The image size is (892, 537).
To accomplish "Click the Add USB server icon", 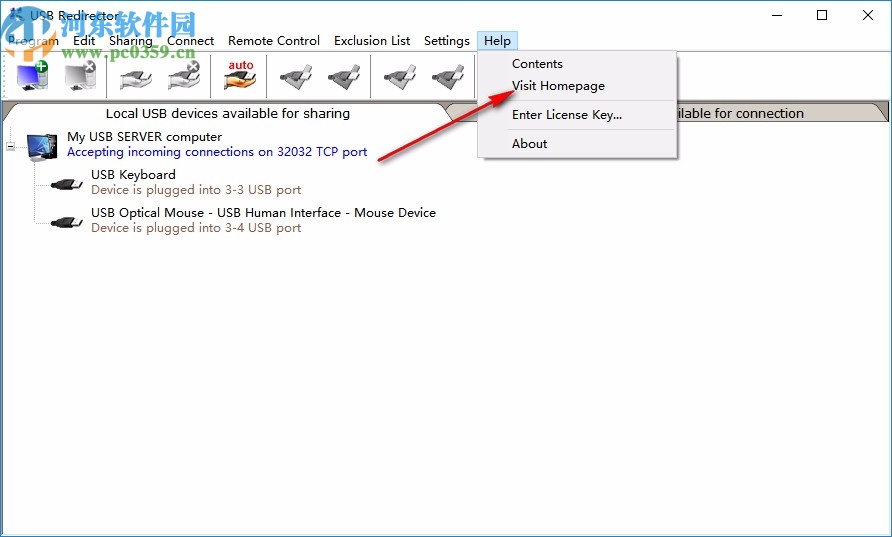I will click(x=32, y=76).
